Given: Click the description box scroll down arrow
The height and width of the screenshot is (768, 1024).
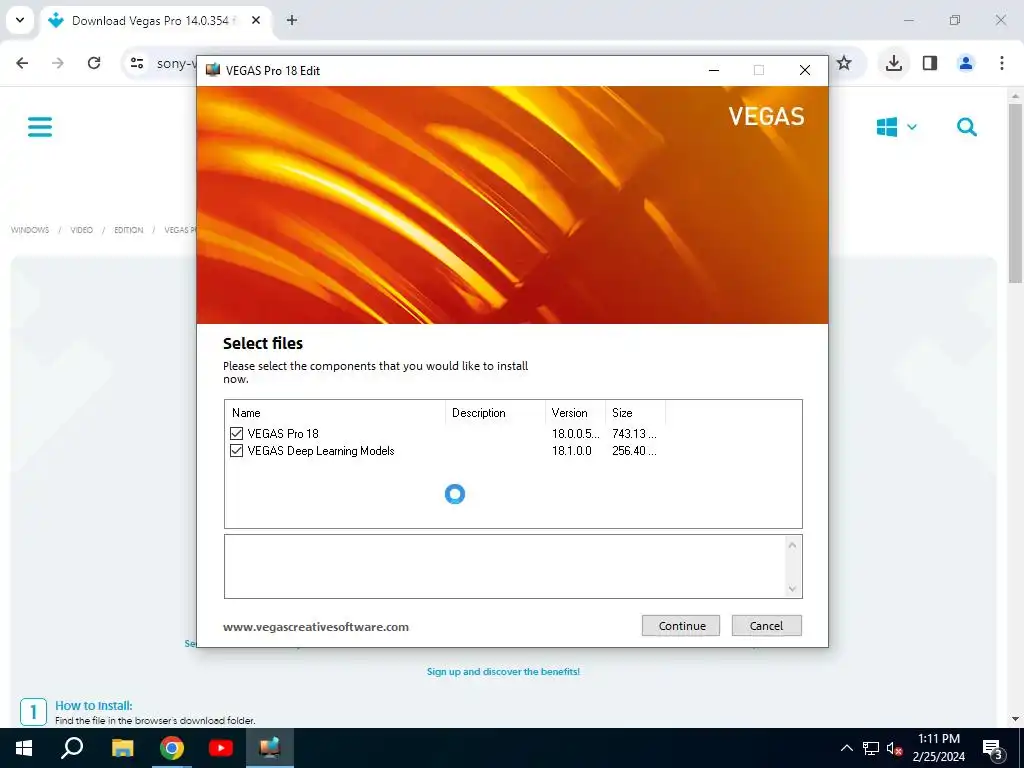Looking at the screenshot, I should pos(792,588).
